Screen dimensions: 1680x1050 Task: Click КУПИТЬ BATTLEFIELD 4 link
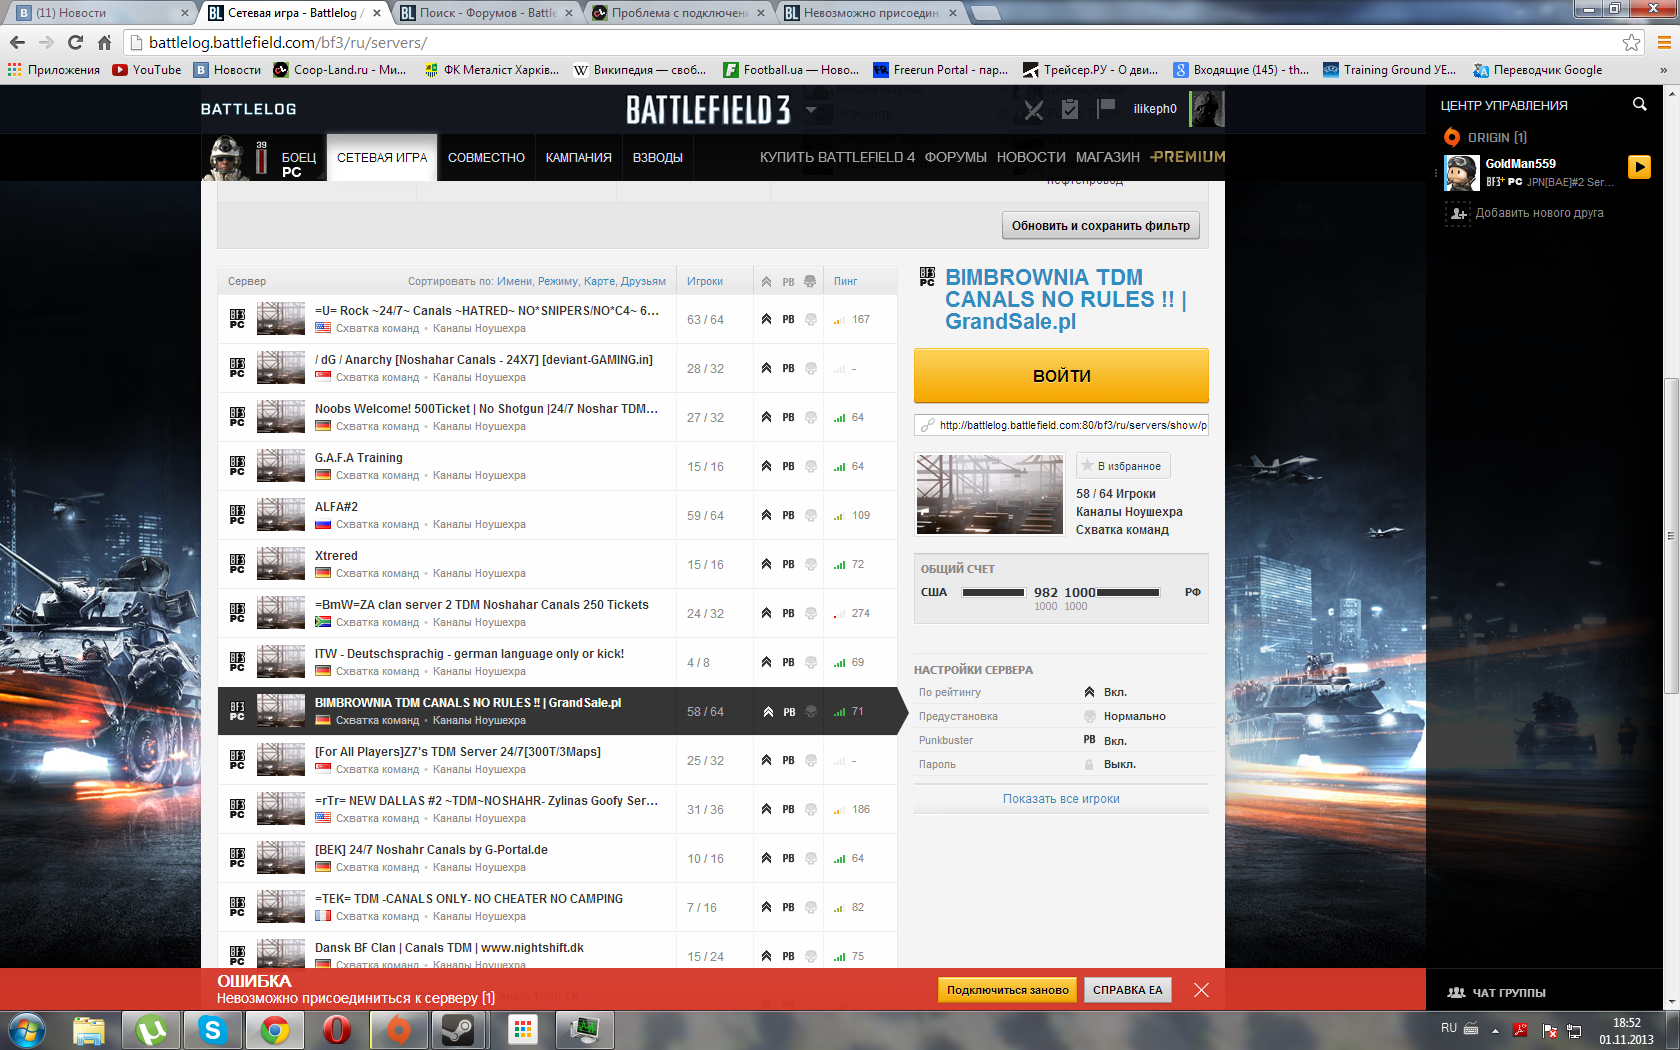tap(837, 157)
